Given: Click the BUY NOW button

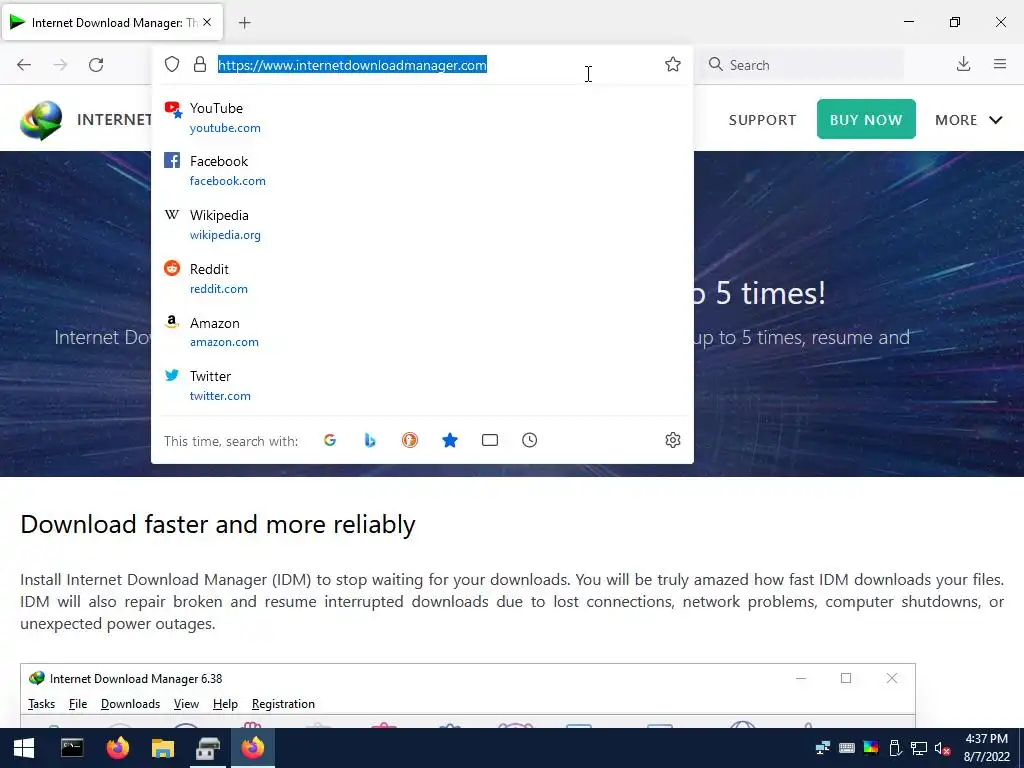Looking at the screenshot, I should tap(866, 119).
